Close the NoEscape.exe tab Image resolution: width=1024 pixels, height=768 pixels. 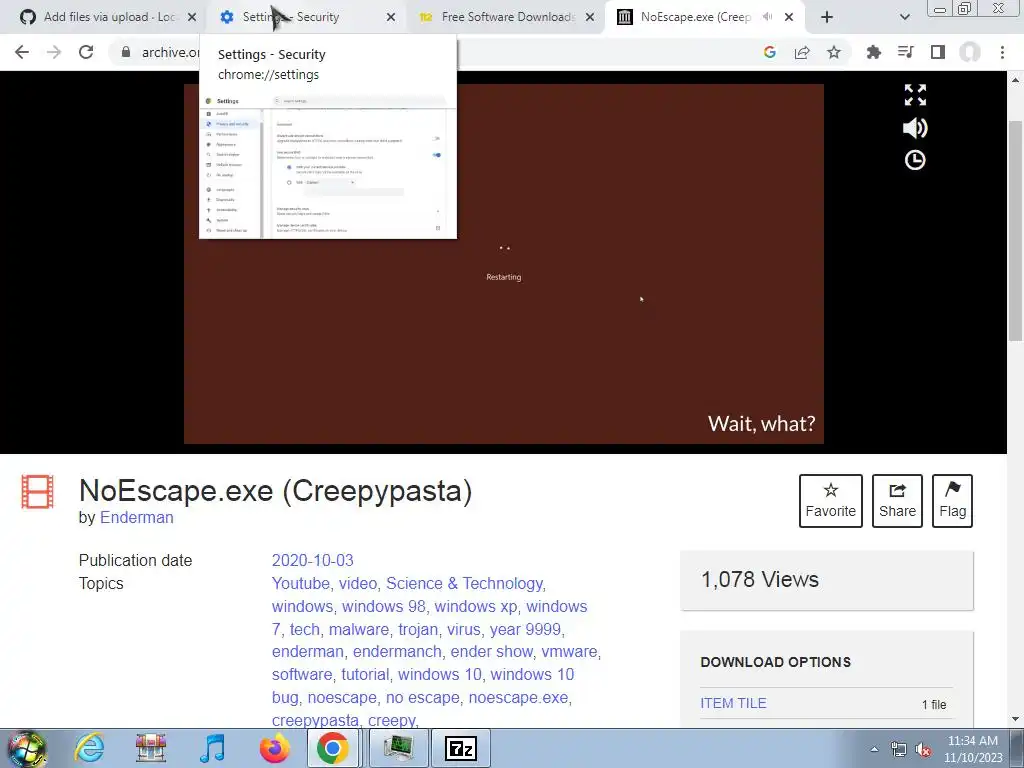[789, 17]
